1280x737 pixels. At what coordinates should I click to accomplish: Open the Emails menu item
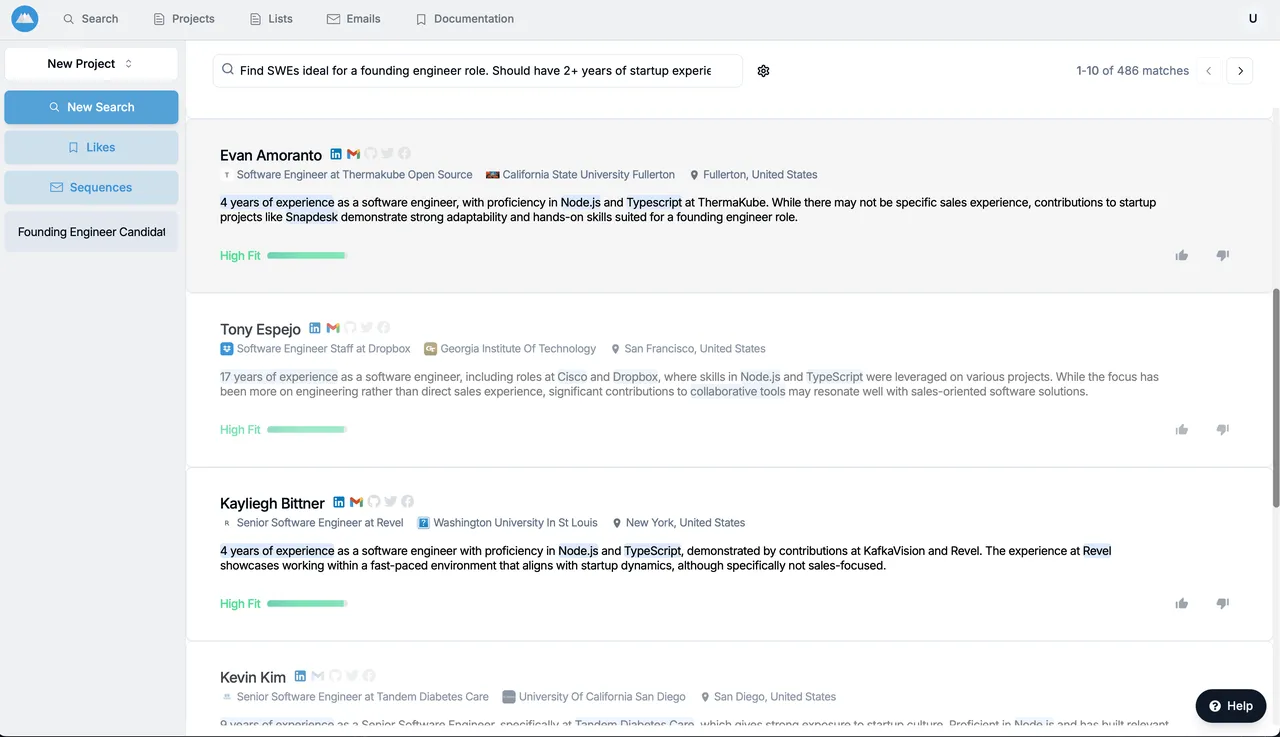coord(354,19)
